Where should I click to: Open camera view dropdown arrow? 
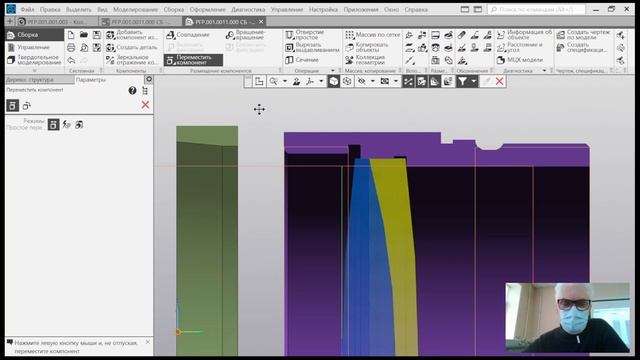coord(396,82)
